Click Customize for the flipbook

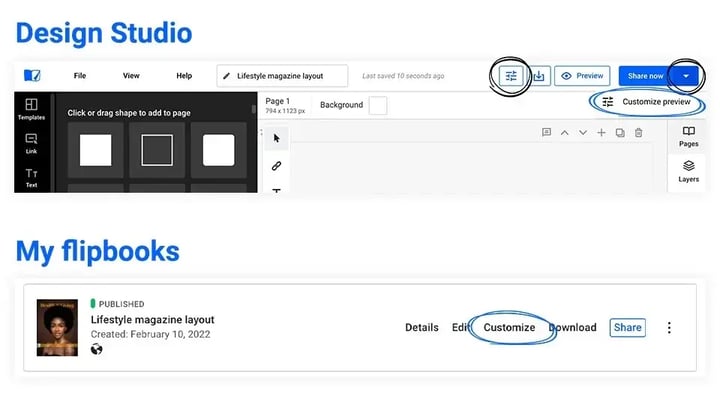tap(509, 327)
